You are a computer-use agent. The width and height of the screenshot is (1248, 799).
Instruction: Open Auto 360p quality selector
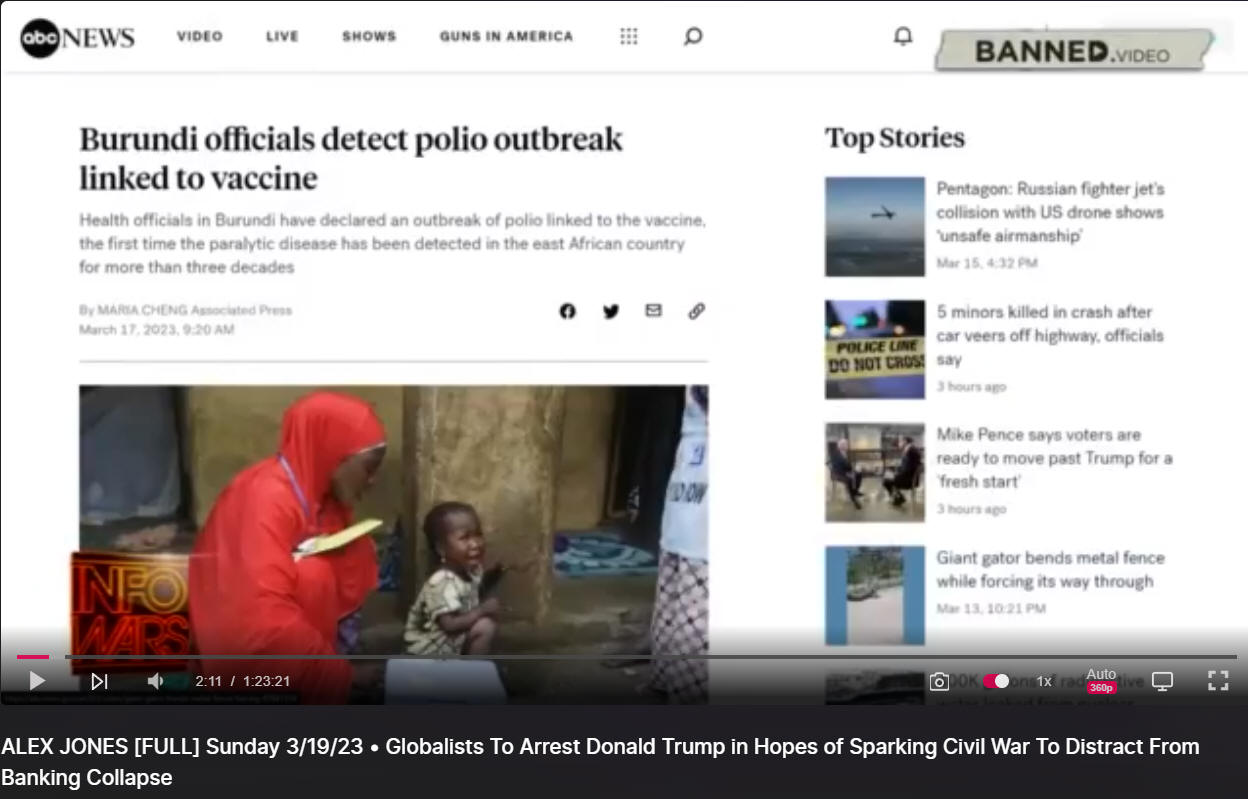pyautogui.click(x=1102, y=680)
